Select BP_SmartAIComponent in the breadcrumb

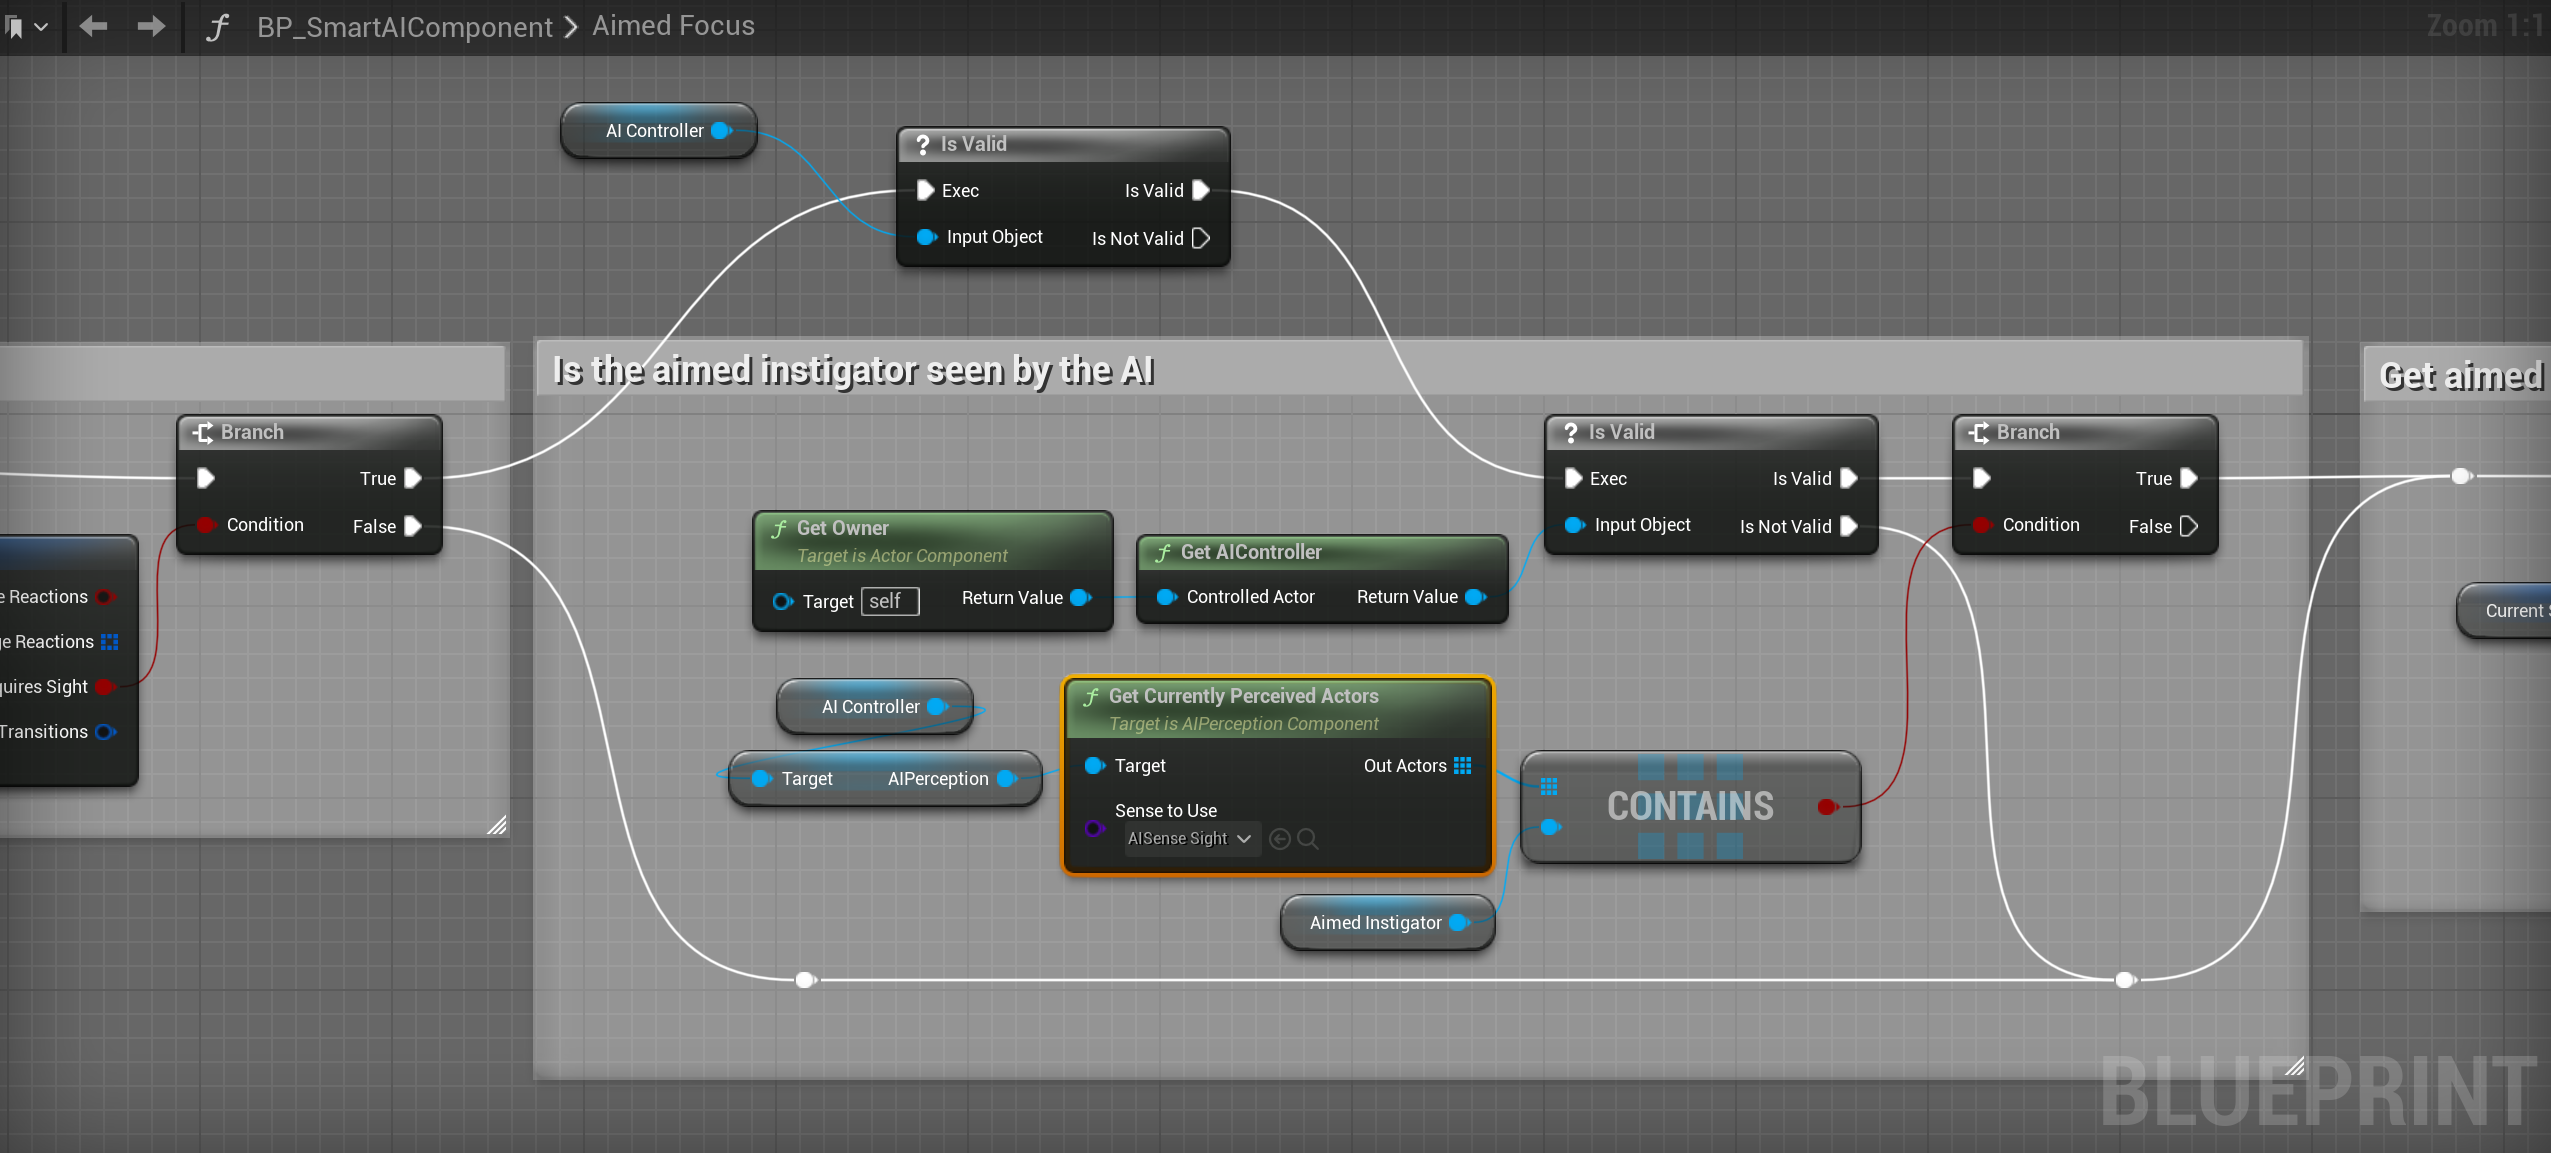point(404,26)
